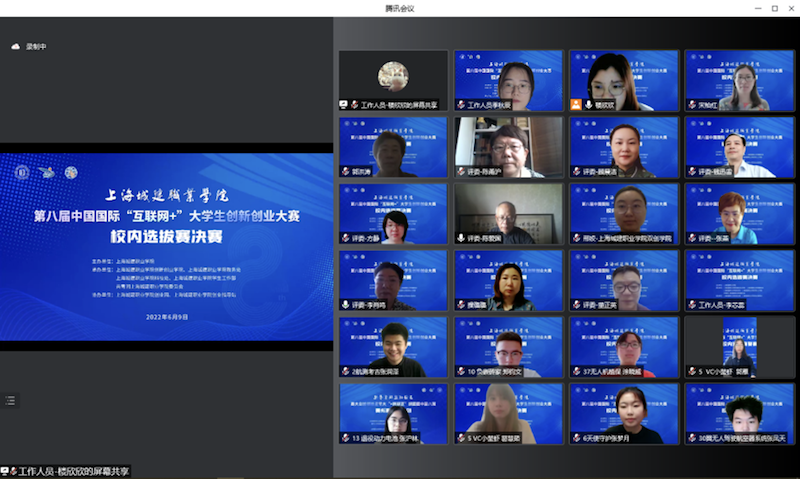Click the screen-share icon in bottom-left sharing label
The height and width of the screenshot is (479, 800).
pos(5,471)
